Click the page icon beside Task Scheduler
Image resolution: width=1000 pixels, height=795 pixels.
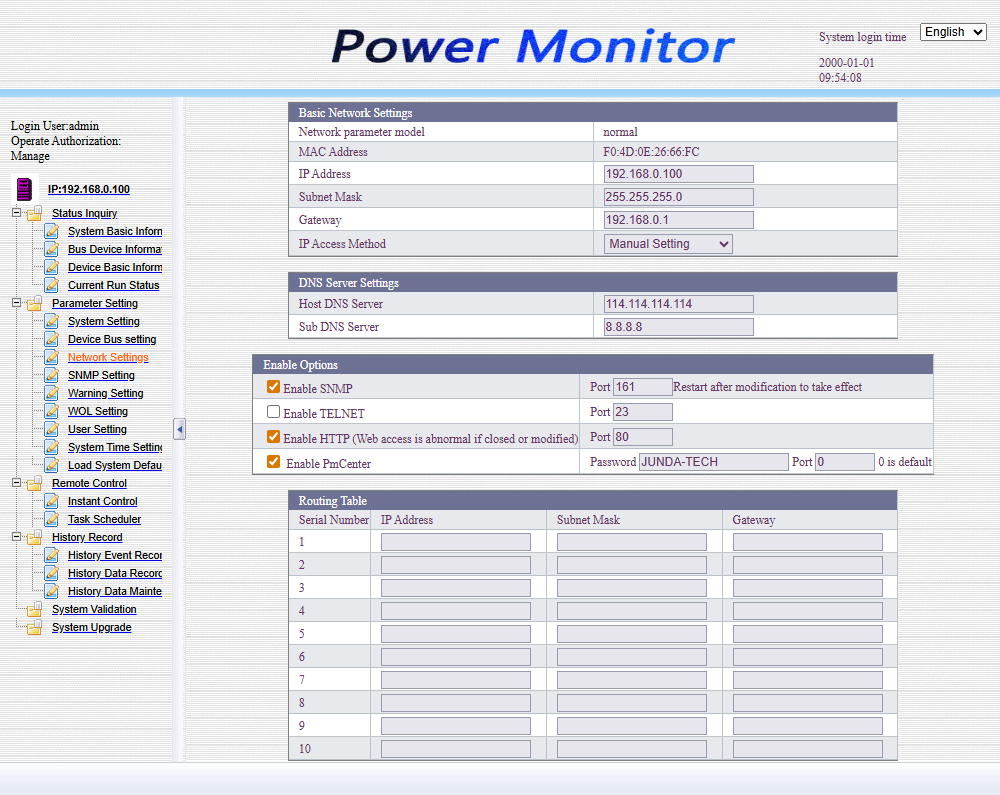51,519
